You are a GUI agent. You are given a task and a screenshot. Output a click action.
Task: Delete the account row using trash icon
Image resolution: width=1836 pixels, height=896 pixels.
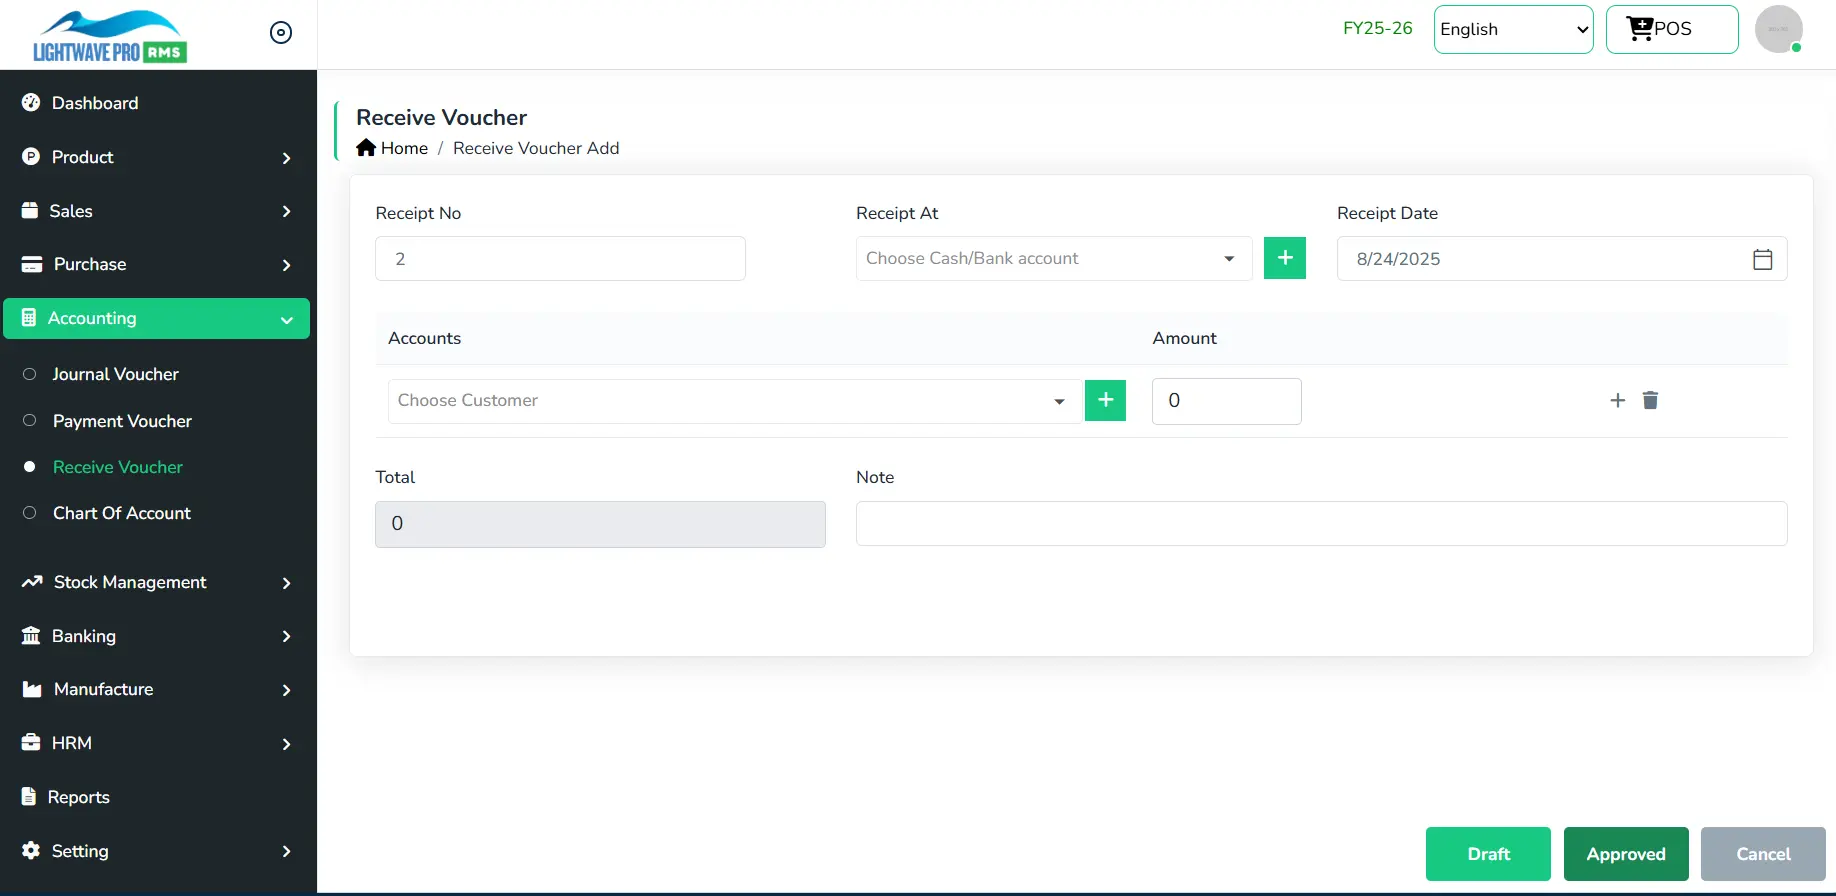(1650, 400)
